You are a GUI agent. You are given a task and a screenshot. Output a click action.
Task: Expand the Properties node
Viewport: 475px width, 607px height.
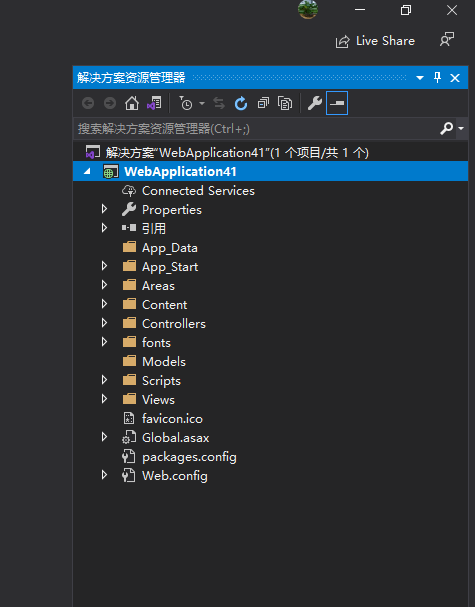[x=104, y=209]
